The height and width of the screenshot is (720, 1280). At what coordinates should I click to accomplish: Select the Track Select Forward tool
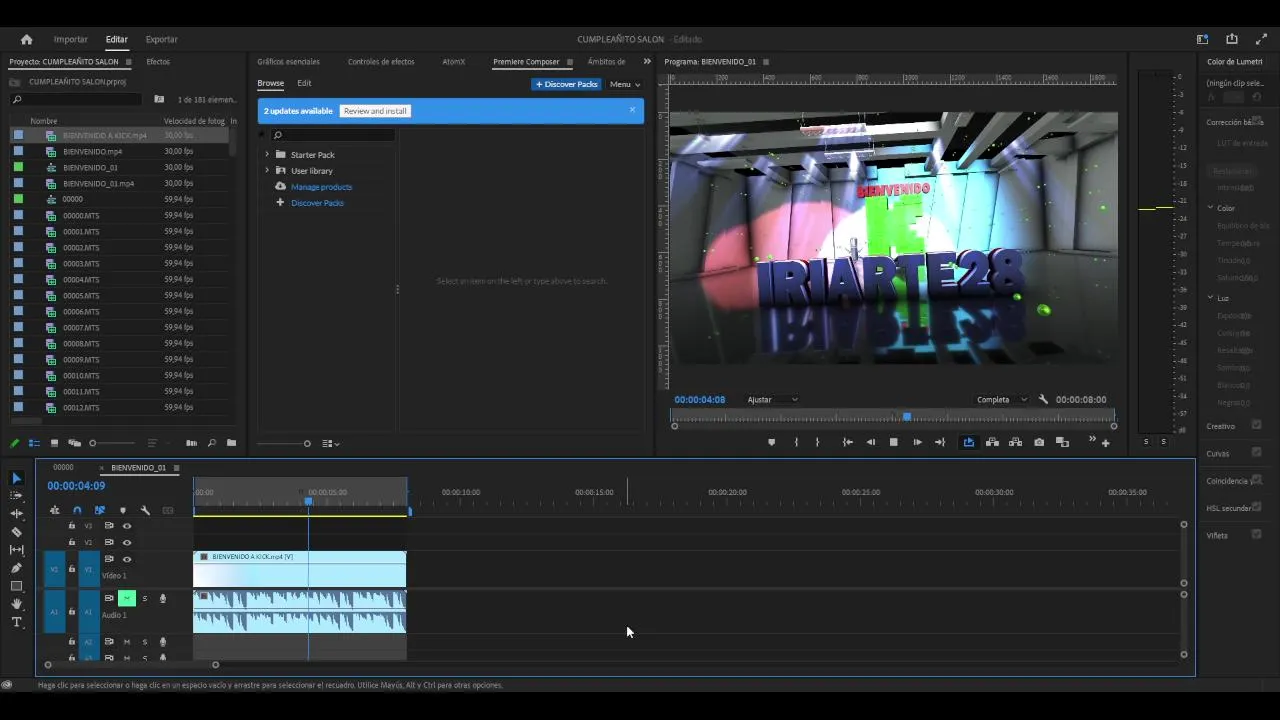pos(16,496)
